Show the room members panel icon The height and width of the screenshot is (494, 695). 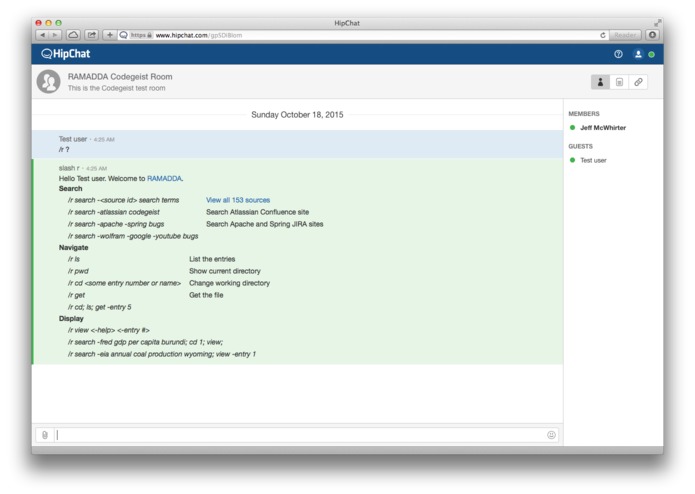[600, 82]
